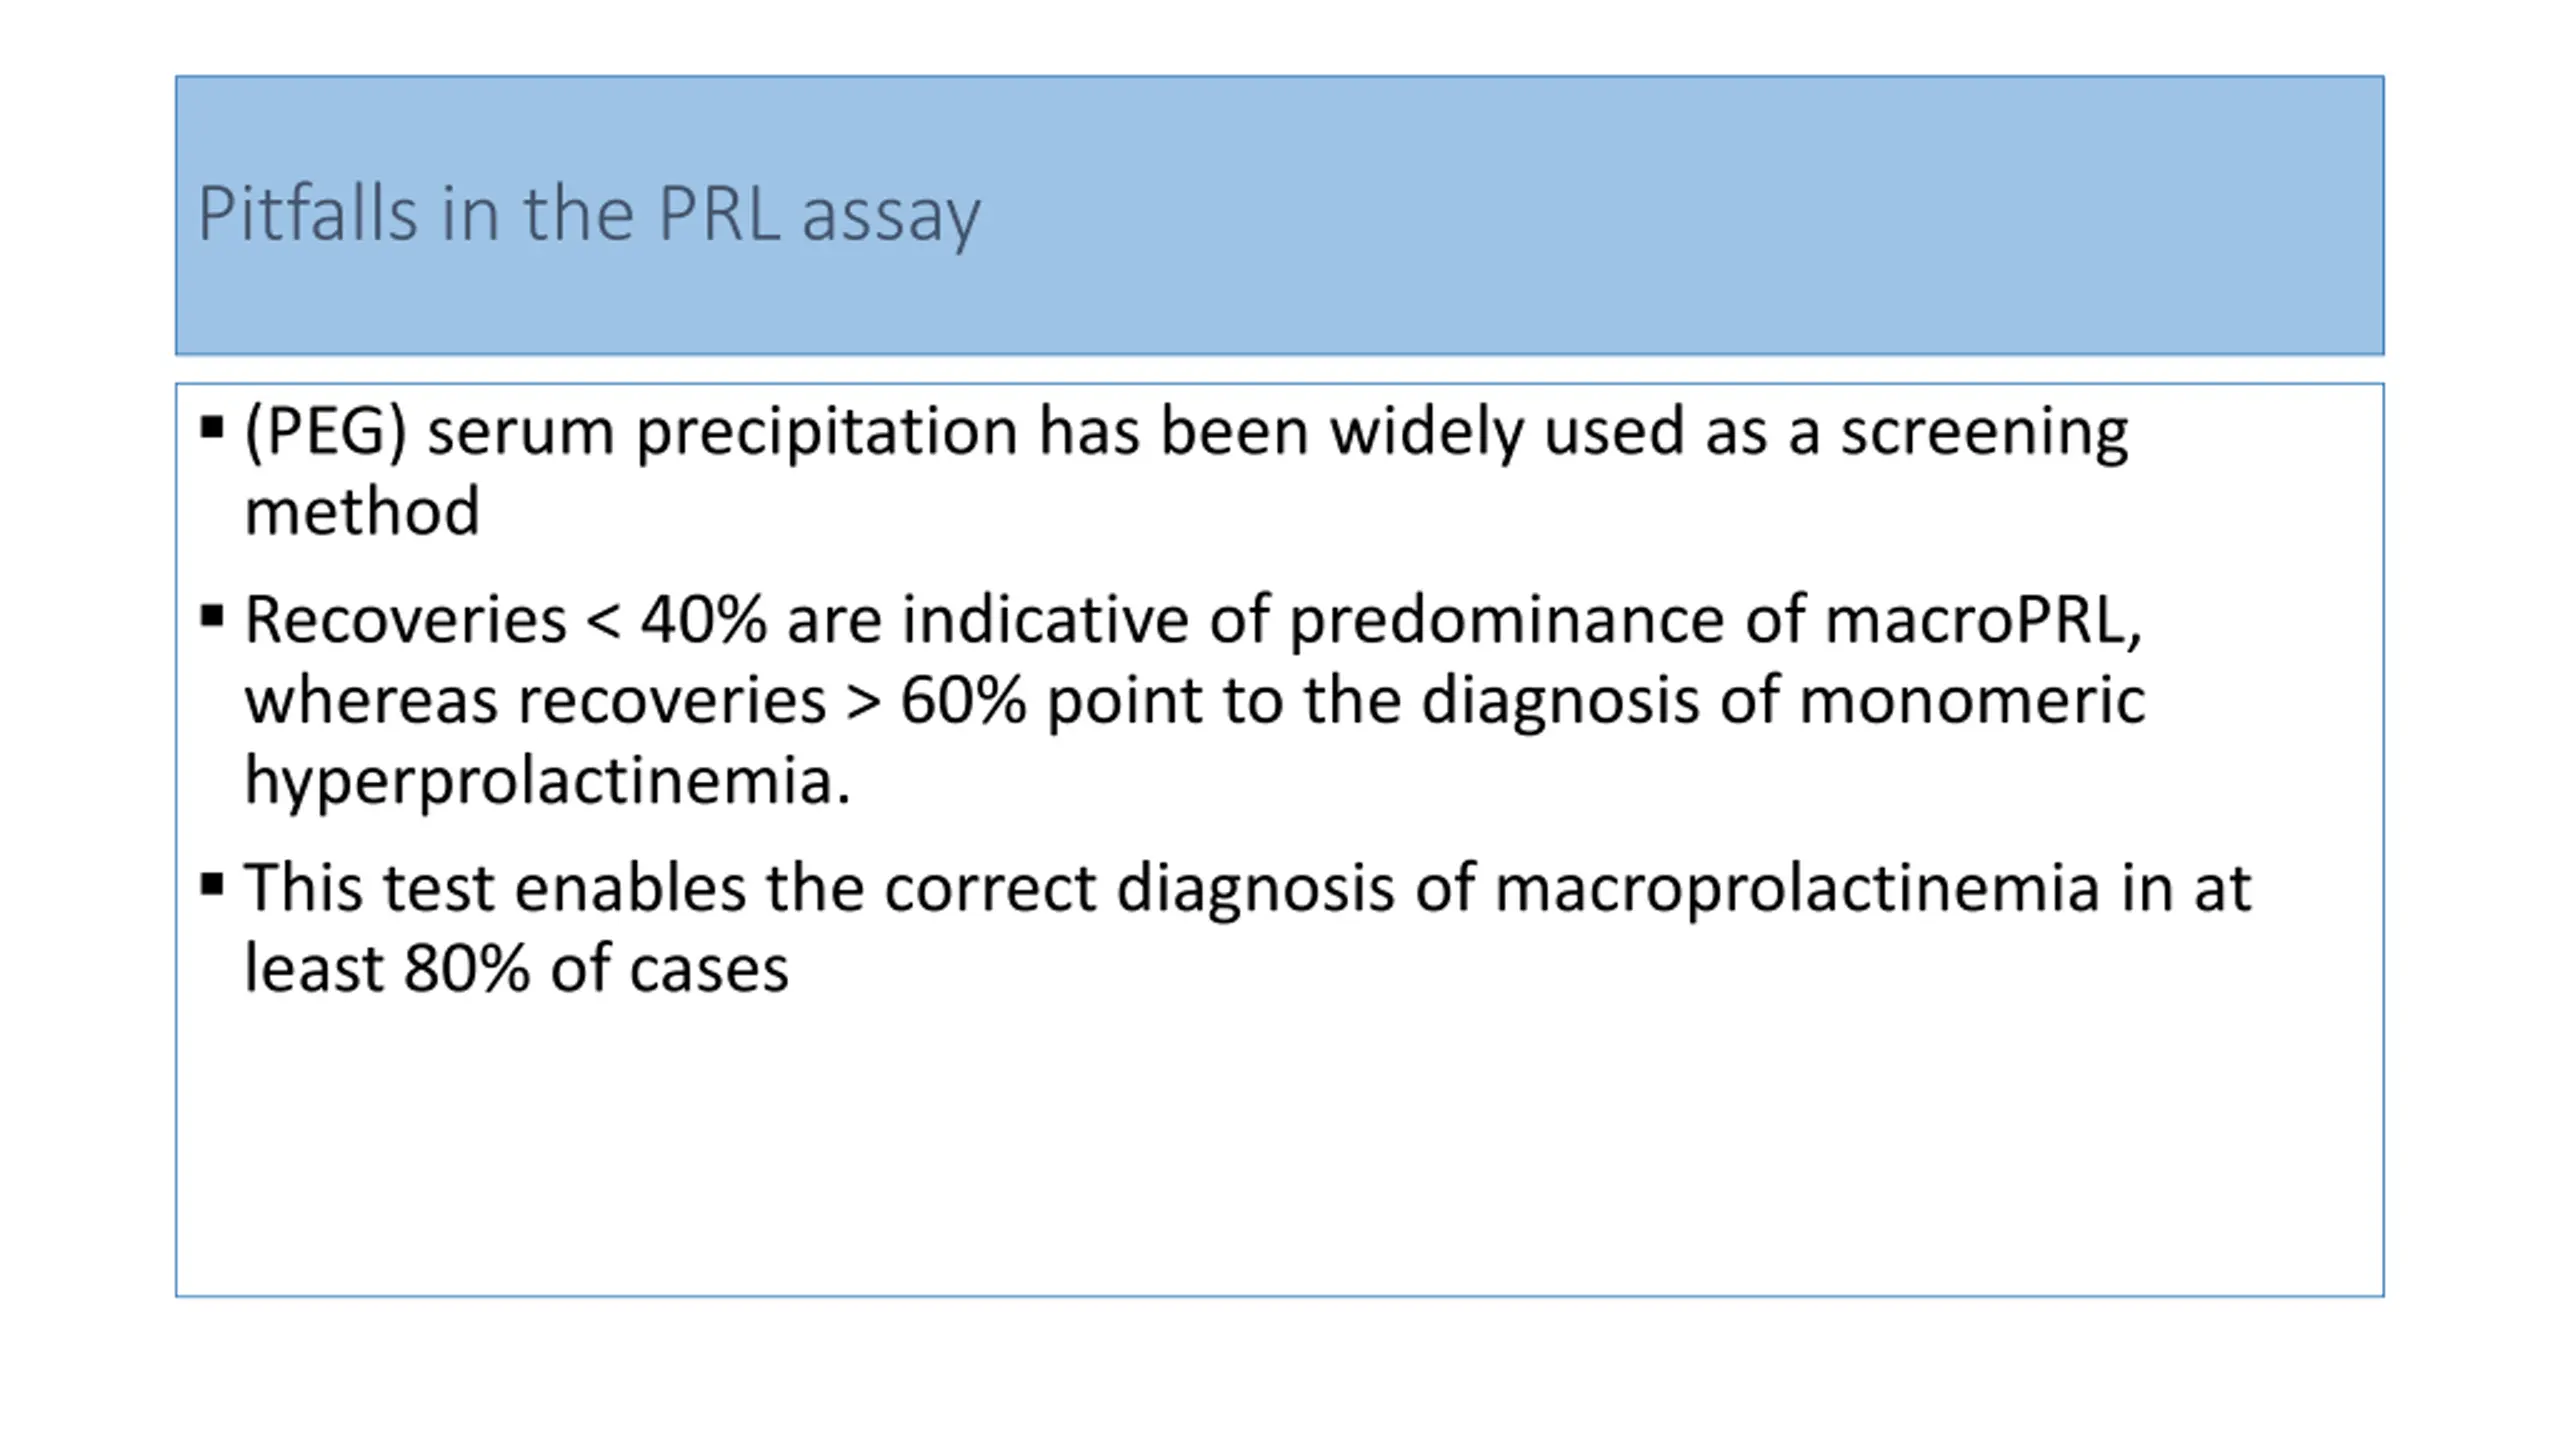Click the word 'macroPRL,'

tap(1984, 621)
